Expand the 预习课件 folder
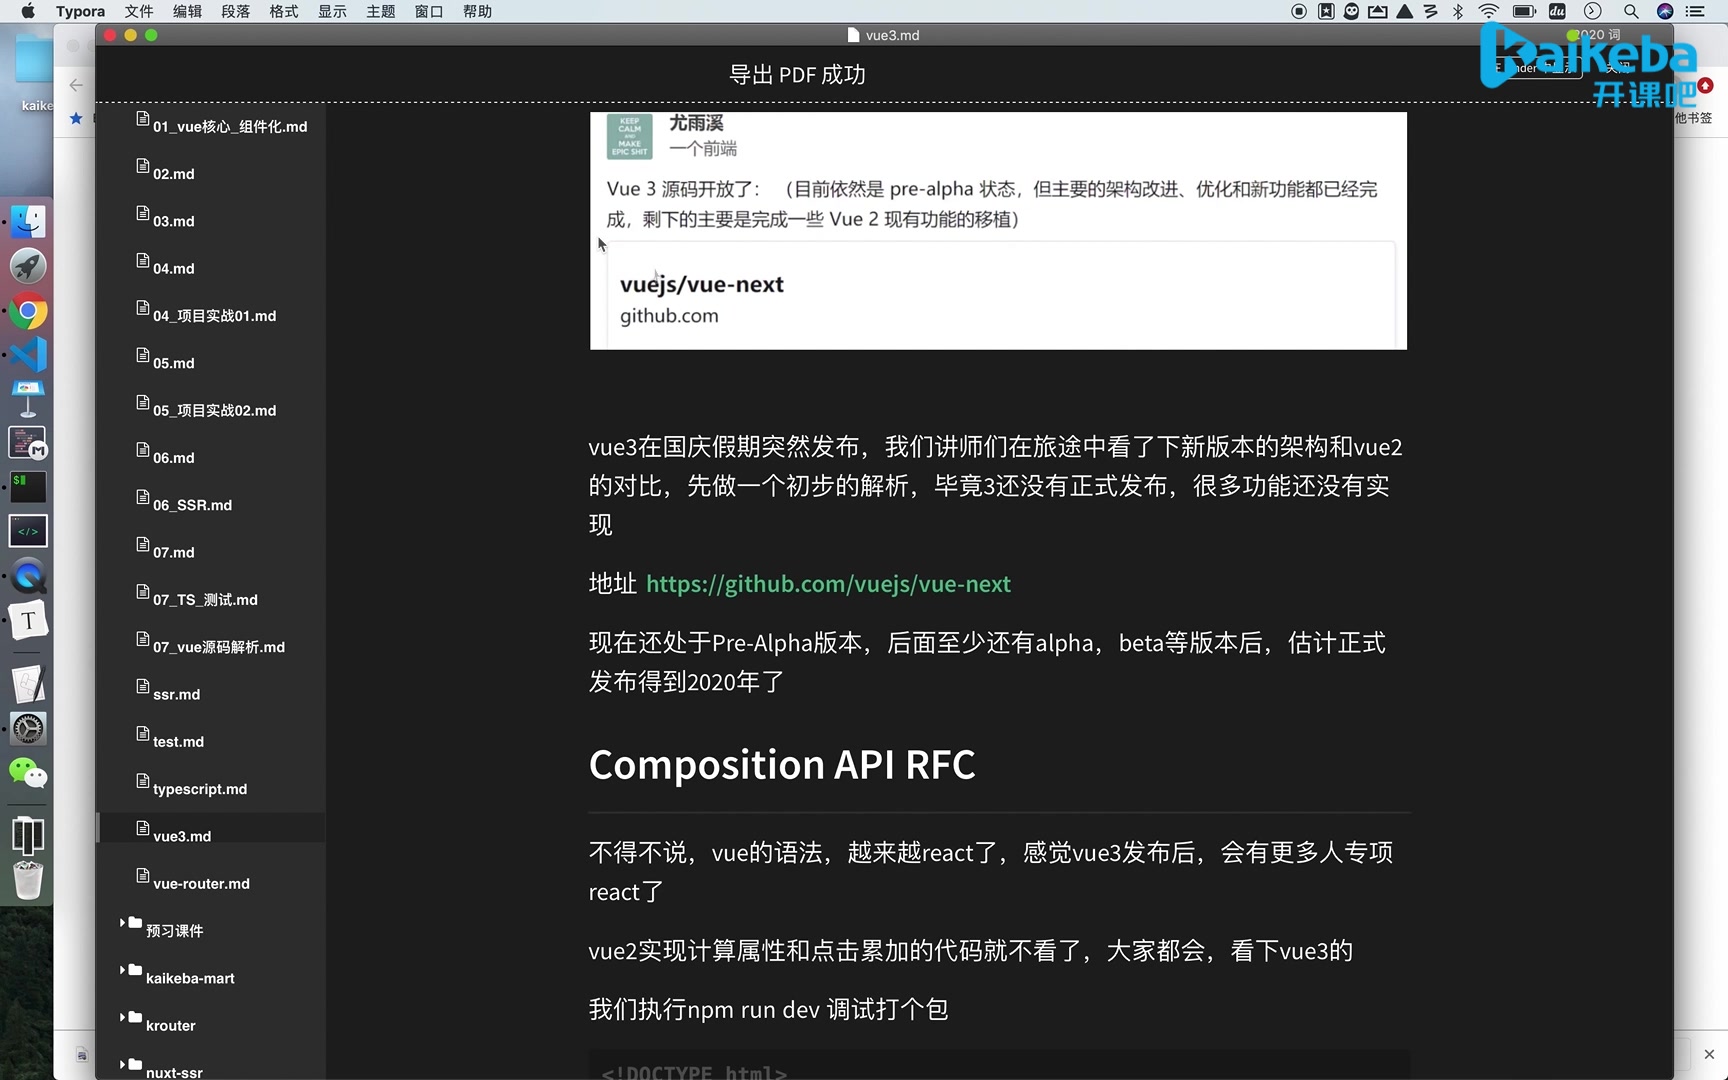1728x1080 pixels. [123, 922]
